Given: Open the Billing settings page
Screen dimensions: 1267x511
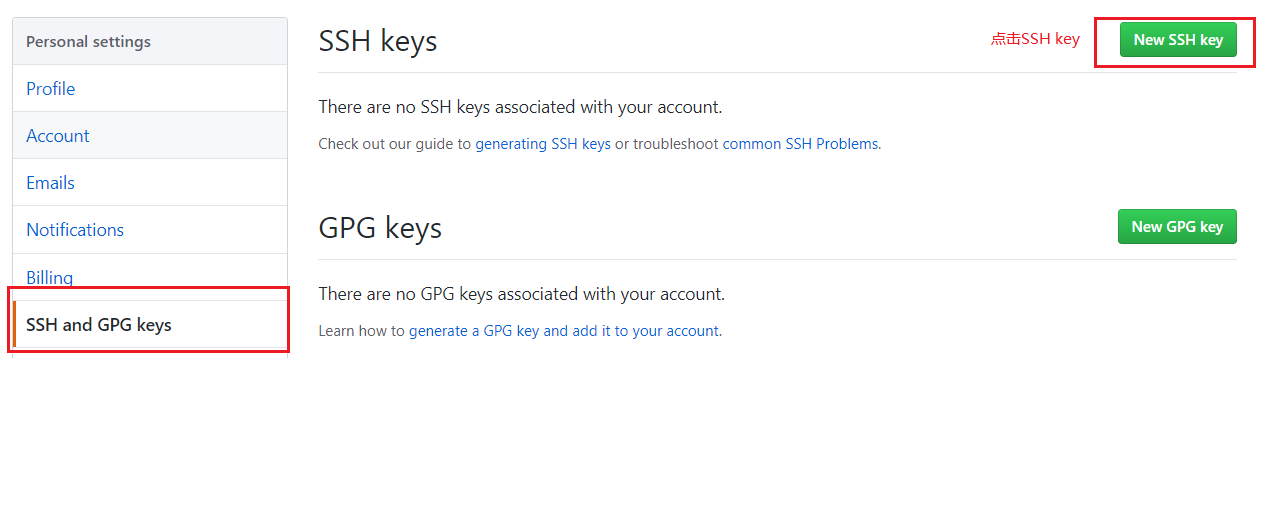Looking at the screenshot, I should (x=50, y=277).
